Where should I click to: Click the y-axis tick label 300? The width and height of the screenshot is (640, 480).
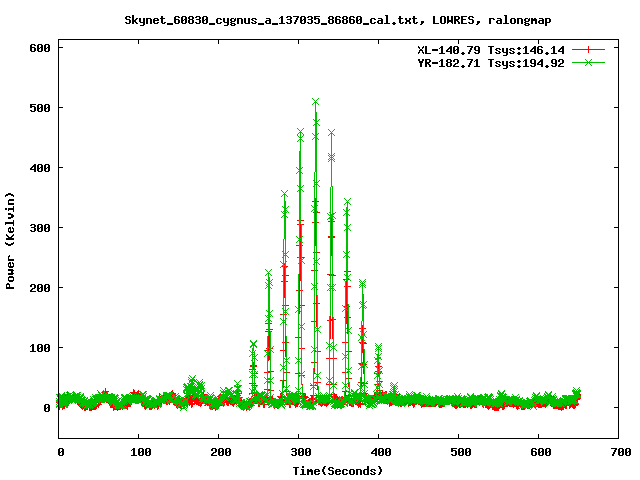(40, 228)
